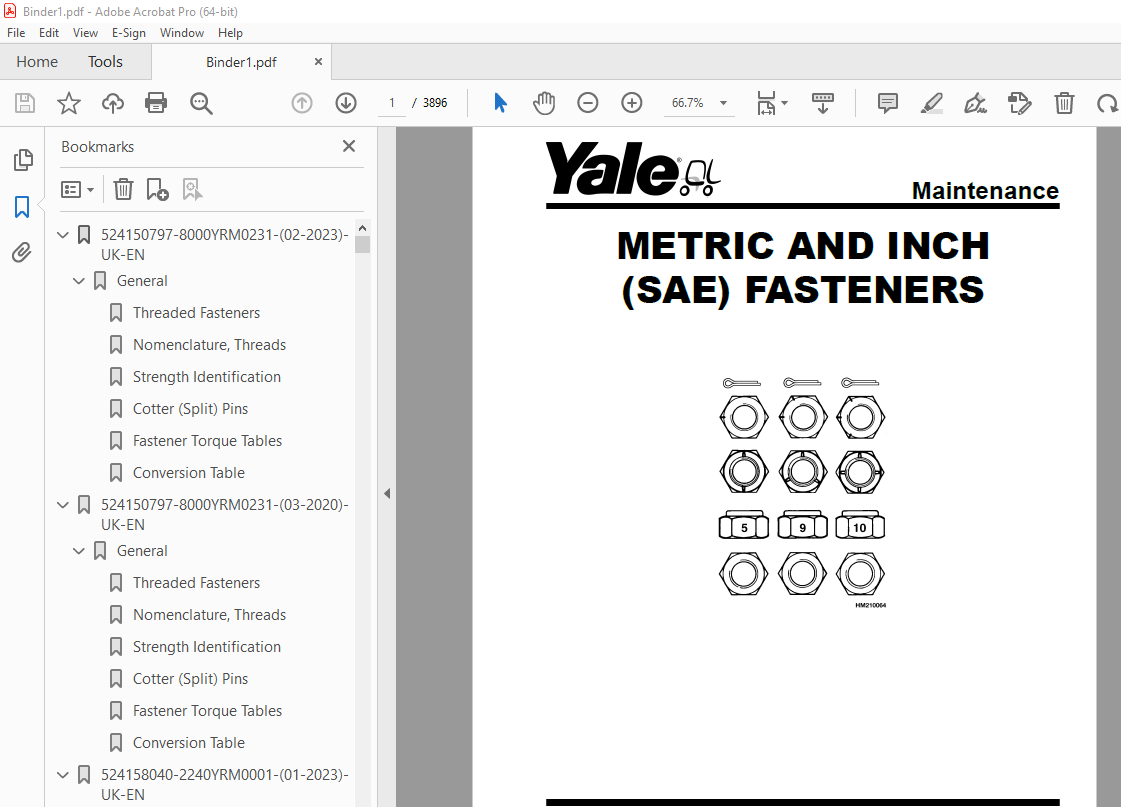
Task: Open second Threaded Fasteners bookmark under 03-2020
Action: (197, 583)
